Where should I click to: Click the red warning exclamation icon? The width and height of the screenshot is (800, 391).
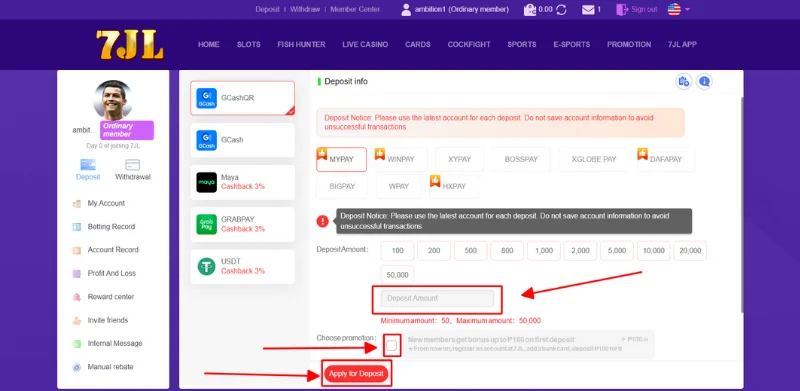322,221
